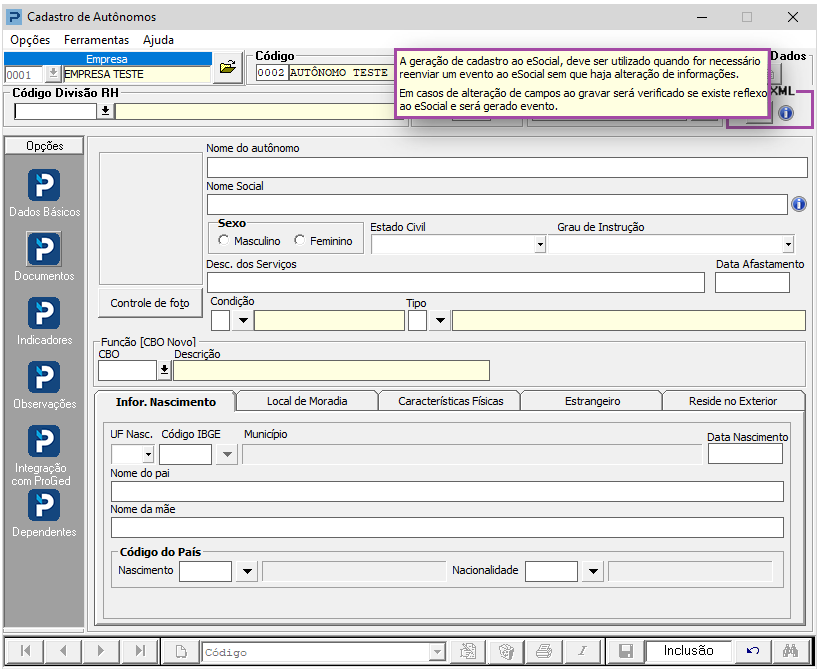Select the Feminino radio button
The width and height of the screenshot is (821, 669).
(x=299, y=240)
